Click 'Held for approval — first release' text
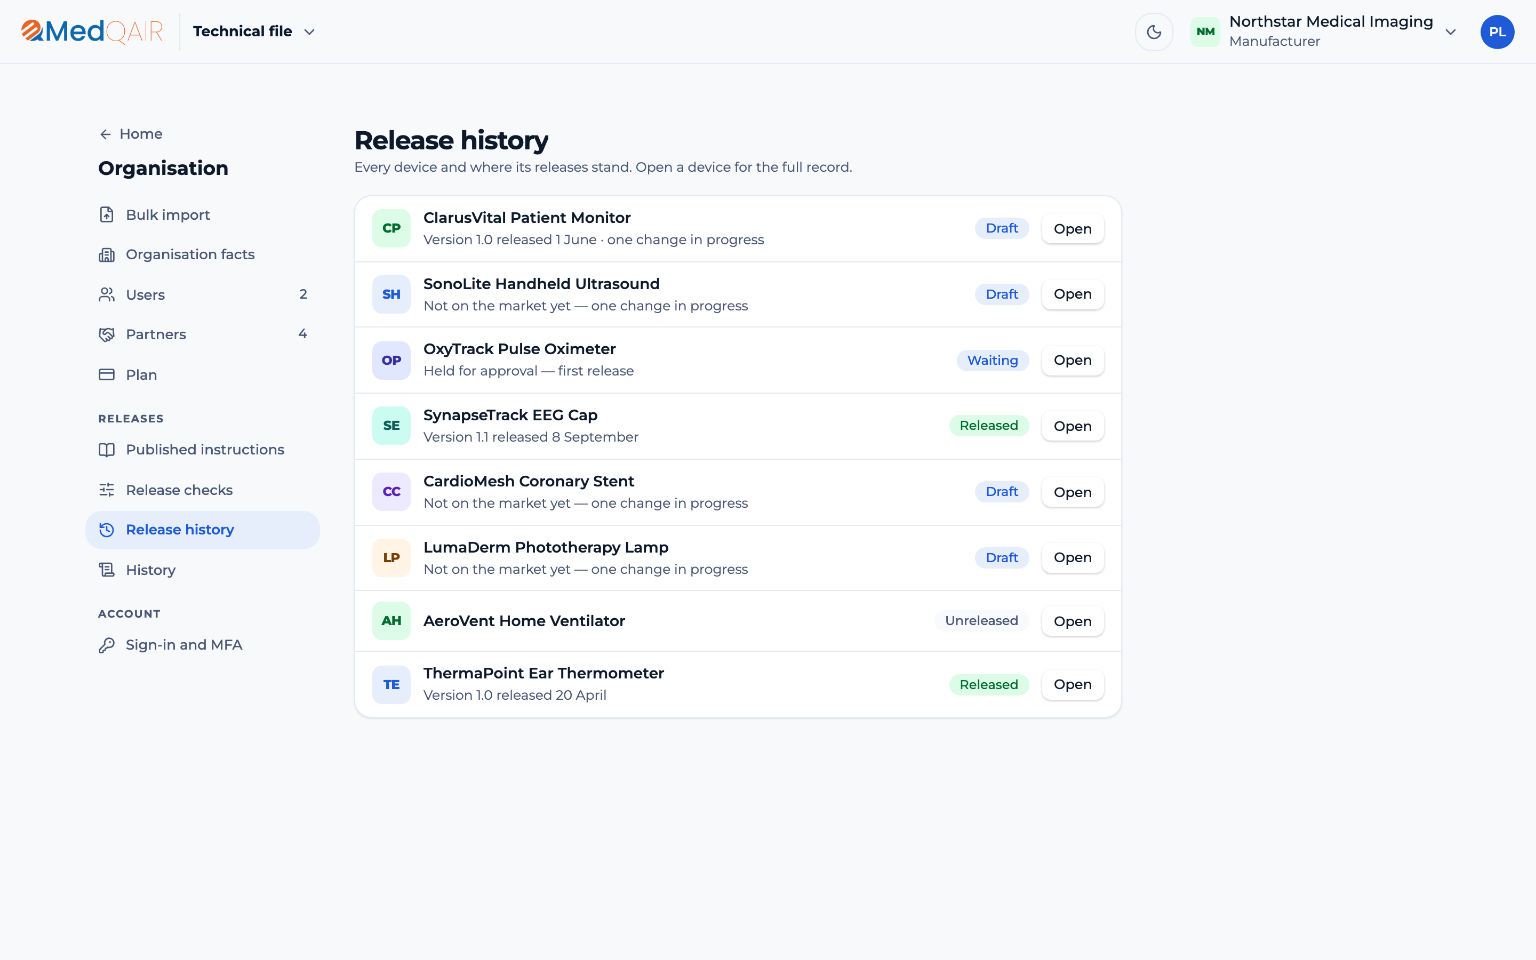 [529, 371]
